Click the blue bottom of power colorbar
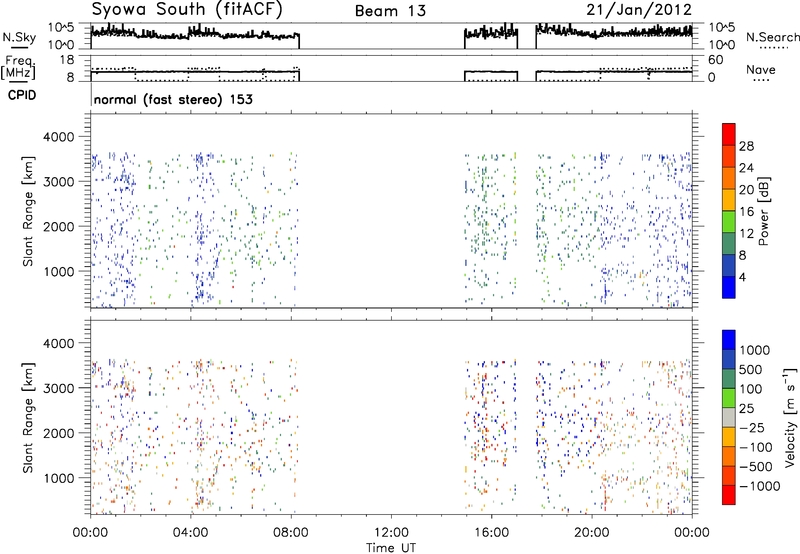 click(729, 287)
